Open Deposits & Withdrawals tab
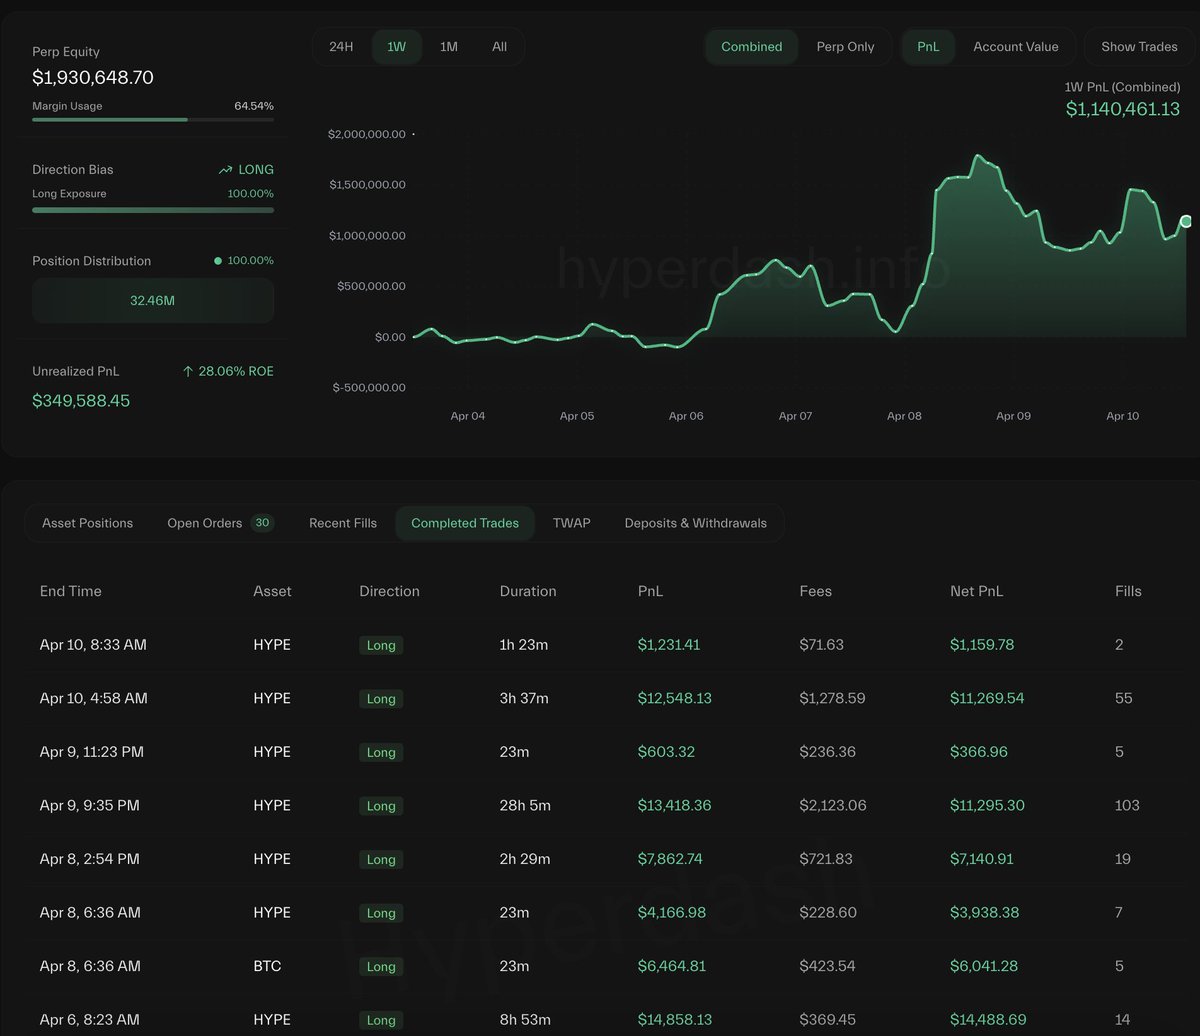The image size is (1200, 1036). click(x=695, y=523)
